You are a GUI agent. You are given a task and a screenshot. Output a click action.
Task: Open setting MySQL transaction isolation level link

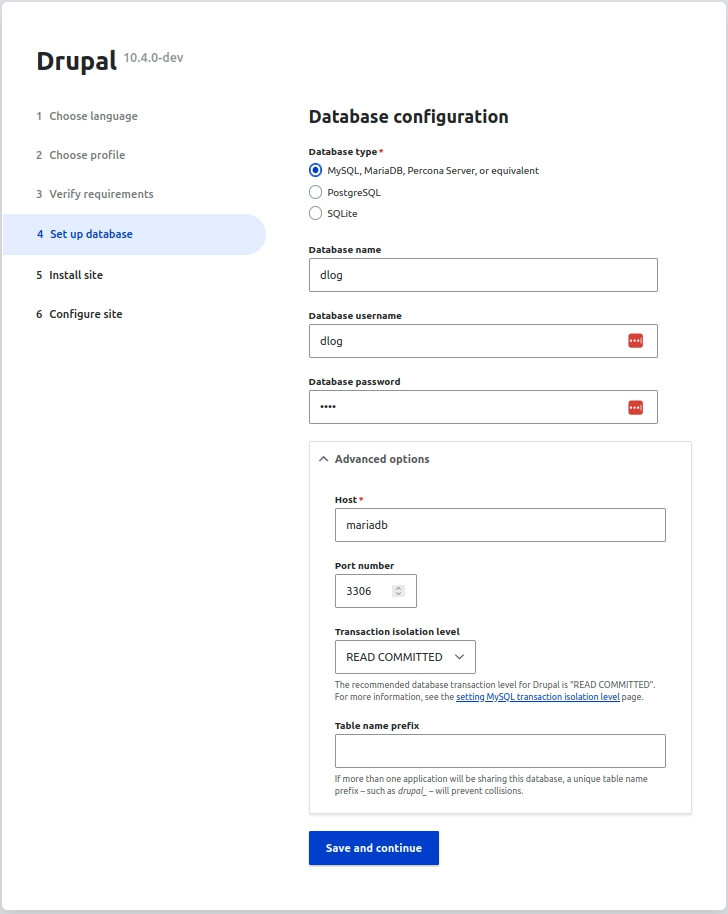tap(537, 697)
